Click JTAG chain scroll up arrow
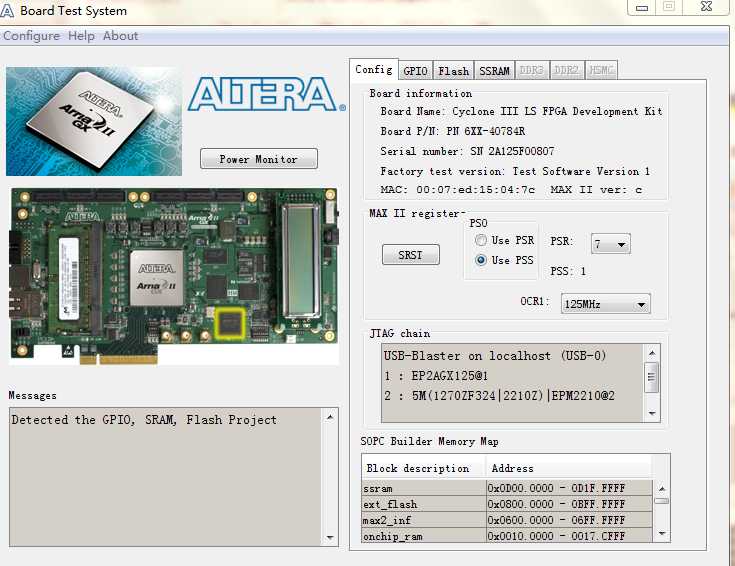 (x=652, y=353)
